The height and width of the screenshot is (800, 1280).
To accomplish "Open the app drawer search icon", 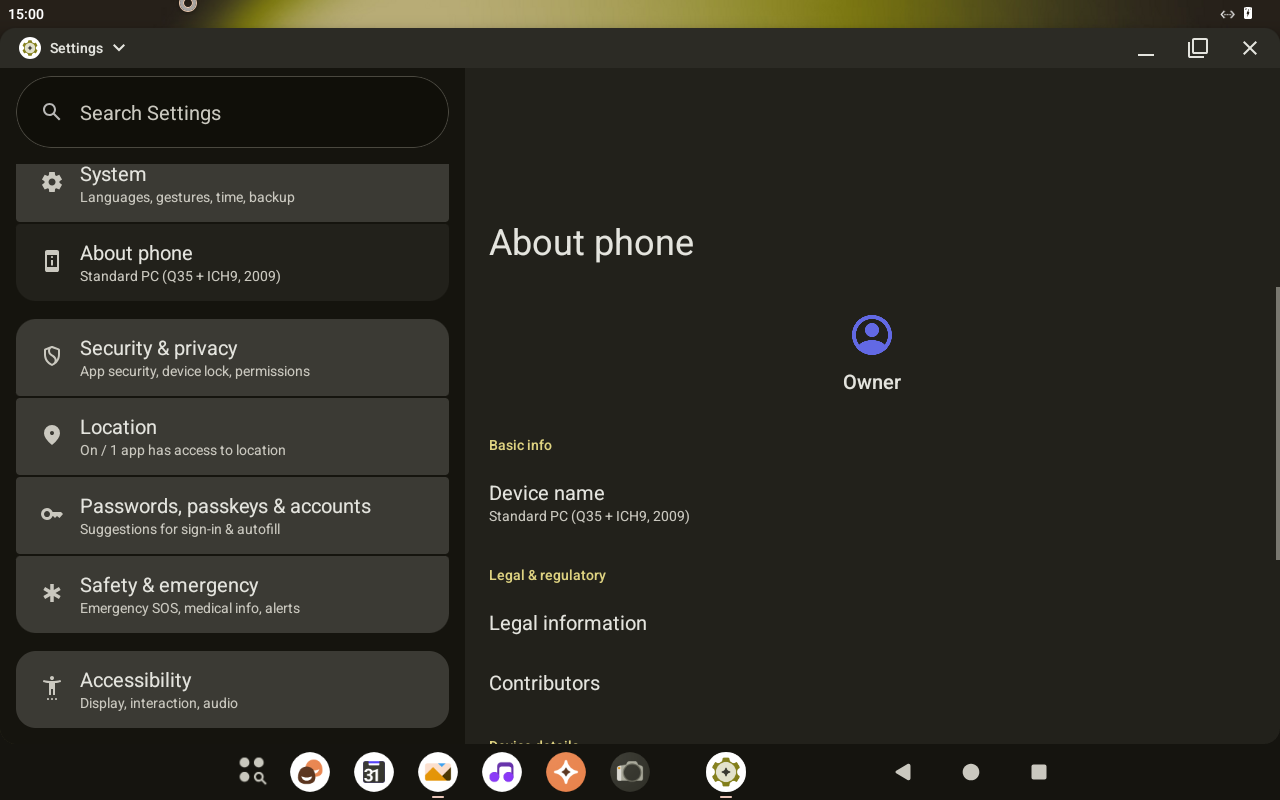I will [252, 771].
